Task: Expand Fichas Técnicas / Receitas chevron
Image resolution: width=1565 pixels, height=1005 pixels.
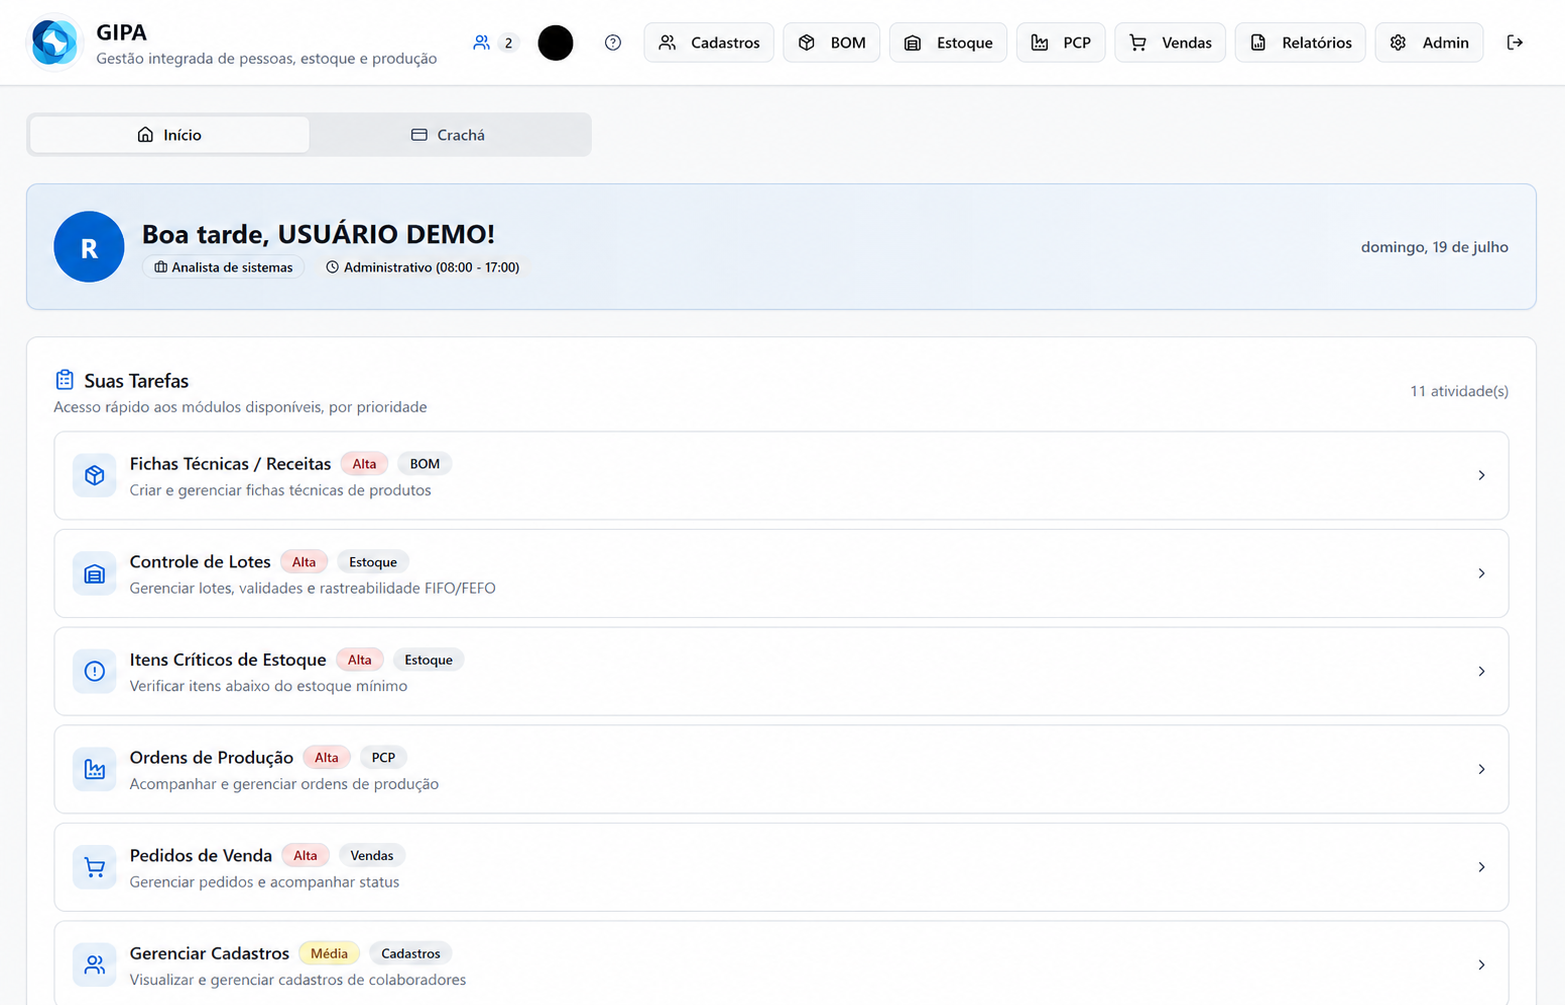Action: tap(1481, 475)
